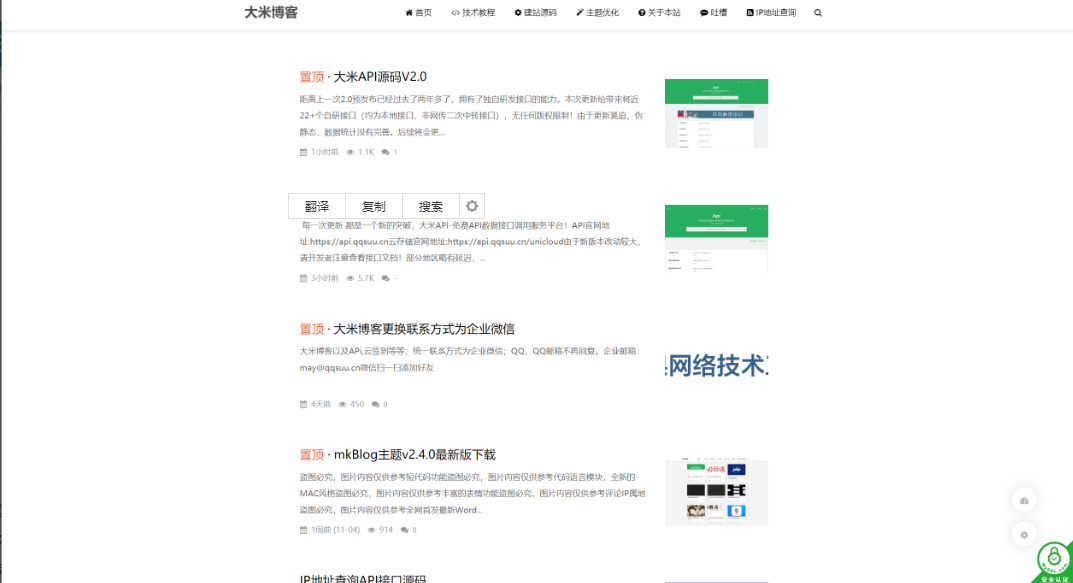The image size is (1073, 583).
Task: Click 翻译 in the selection popup
Action: tap(317, 206)
